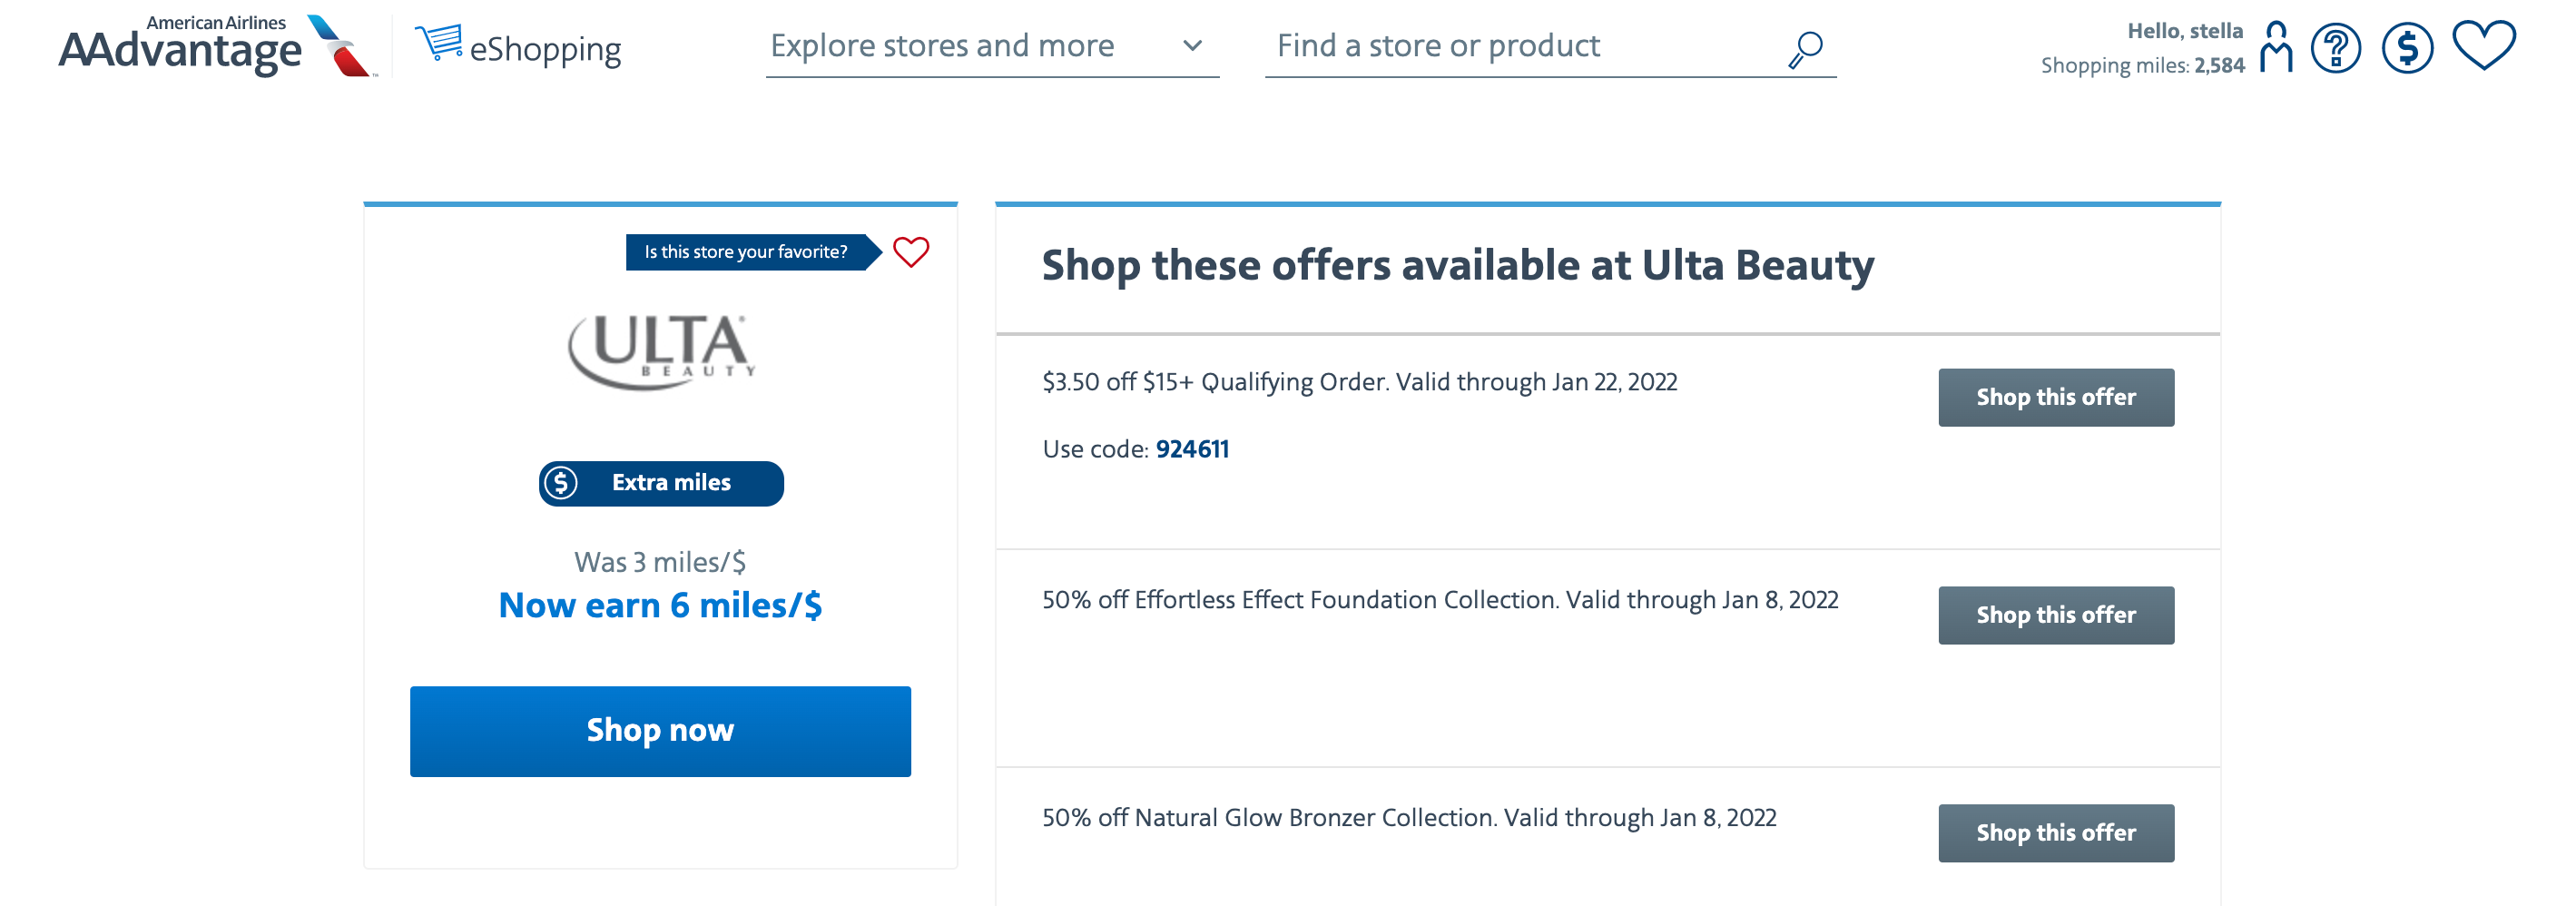Open favorites heart icon in header

pyautogui.click(x=2484, y=46)
